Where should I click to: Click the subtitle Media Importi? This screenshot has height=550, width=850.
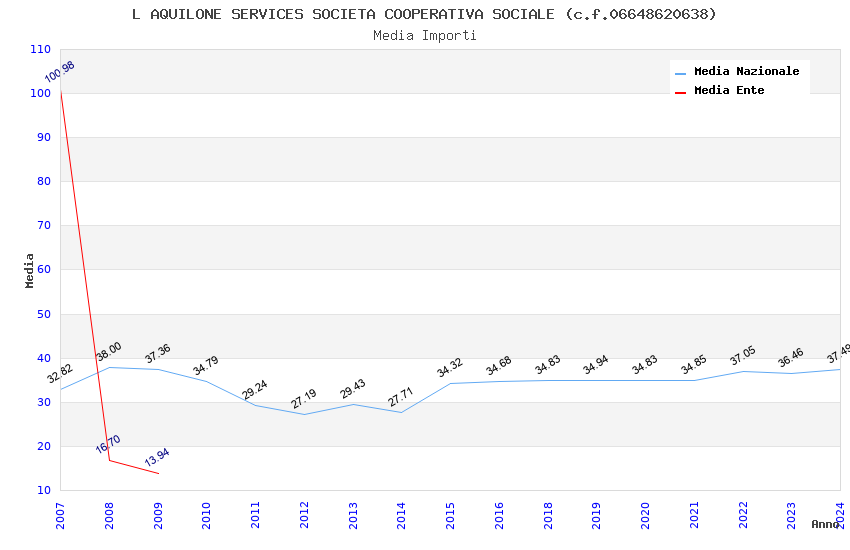coord(424,36)
